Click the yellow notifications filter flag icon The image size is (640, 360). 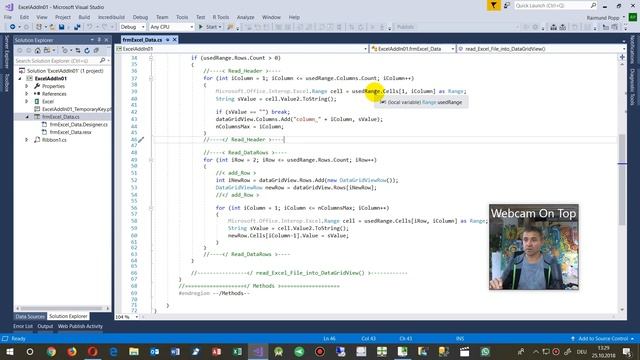[x=493, y=5]
